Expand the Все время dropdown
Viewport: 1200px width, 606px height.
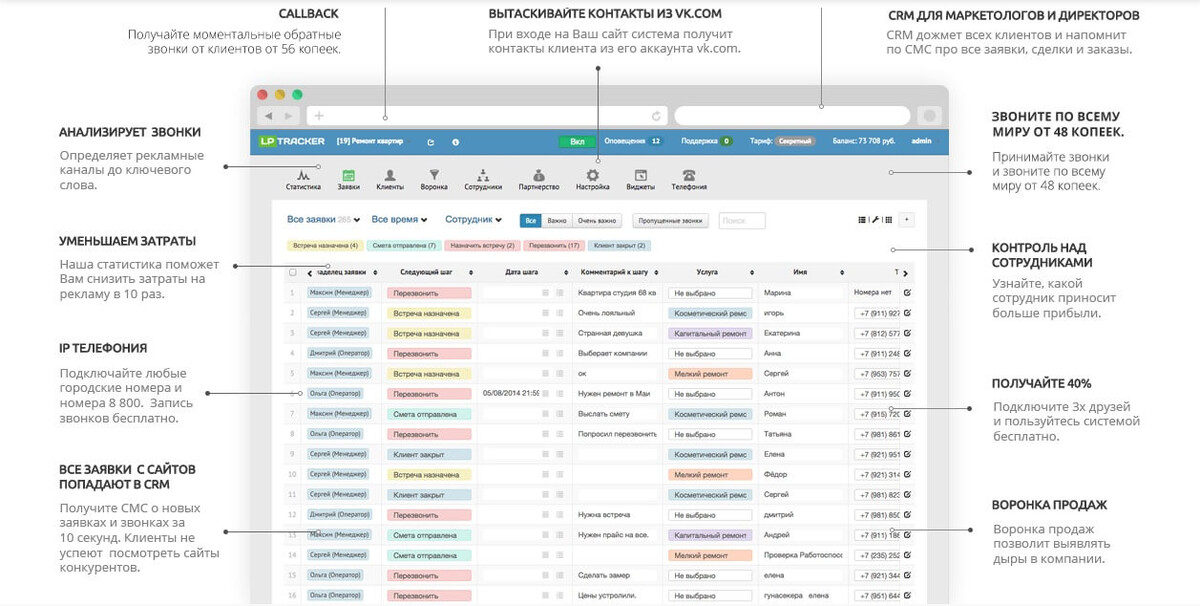pyautogui.click(x=399, y=219)
